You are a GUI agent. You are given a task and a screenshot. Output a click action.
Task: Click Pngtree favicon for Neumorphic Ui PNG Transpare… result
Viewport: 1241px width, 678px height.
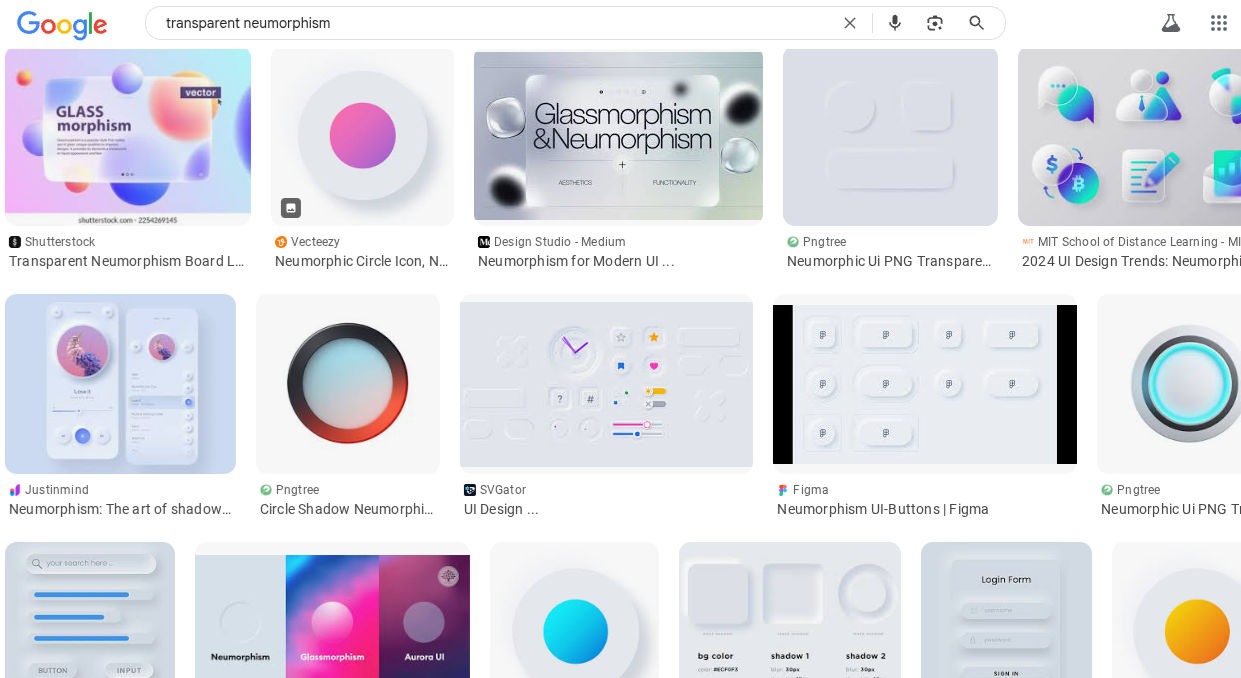(793, 242)
